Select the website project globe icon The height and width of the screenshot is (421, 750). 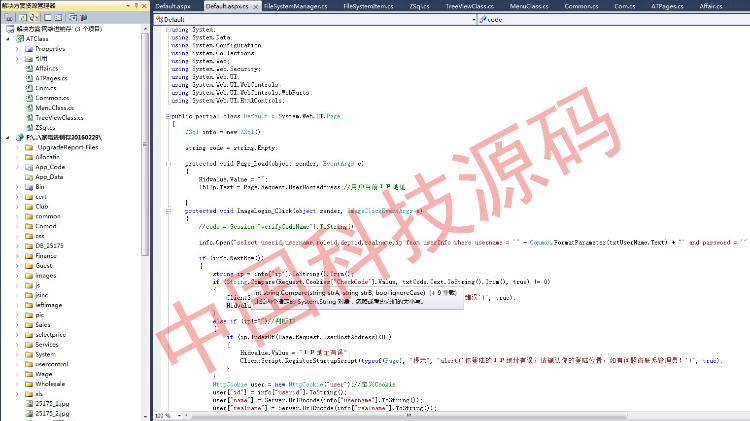(20, 137)
